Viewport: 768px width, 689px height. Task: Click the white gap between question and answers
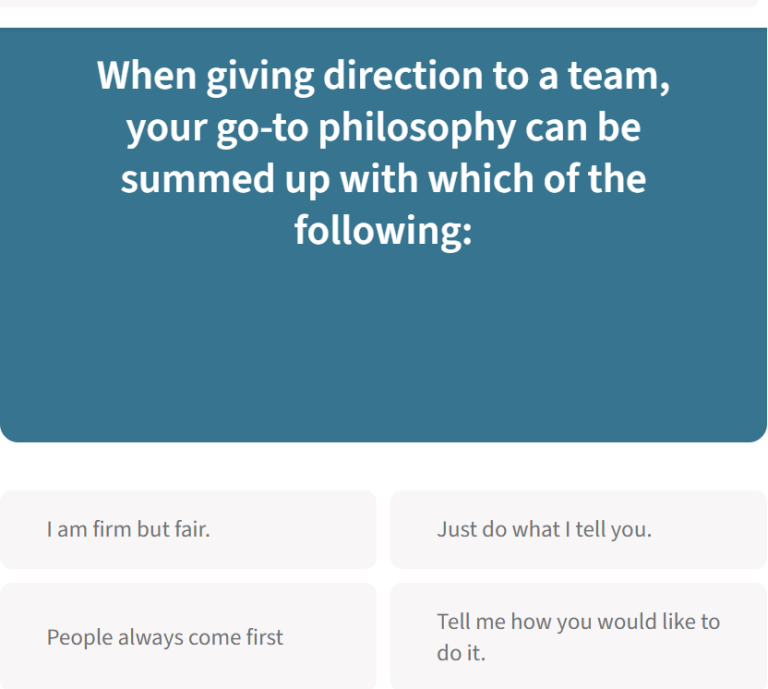coord(383,466)
